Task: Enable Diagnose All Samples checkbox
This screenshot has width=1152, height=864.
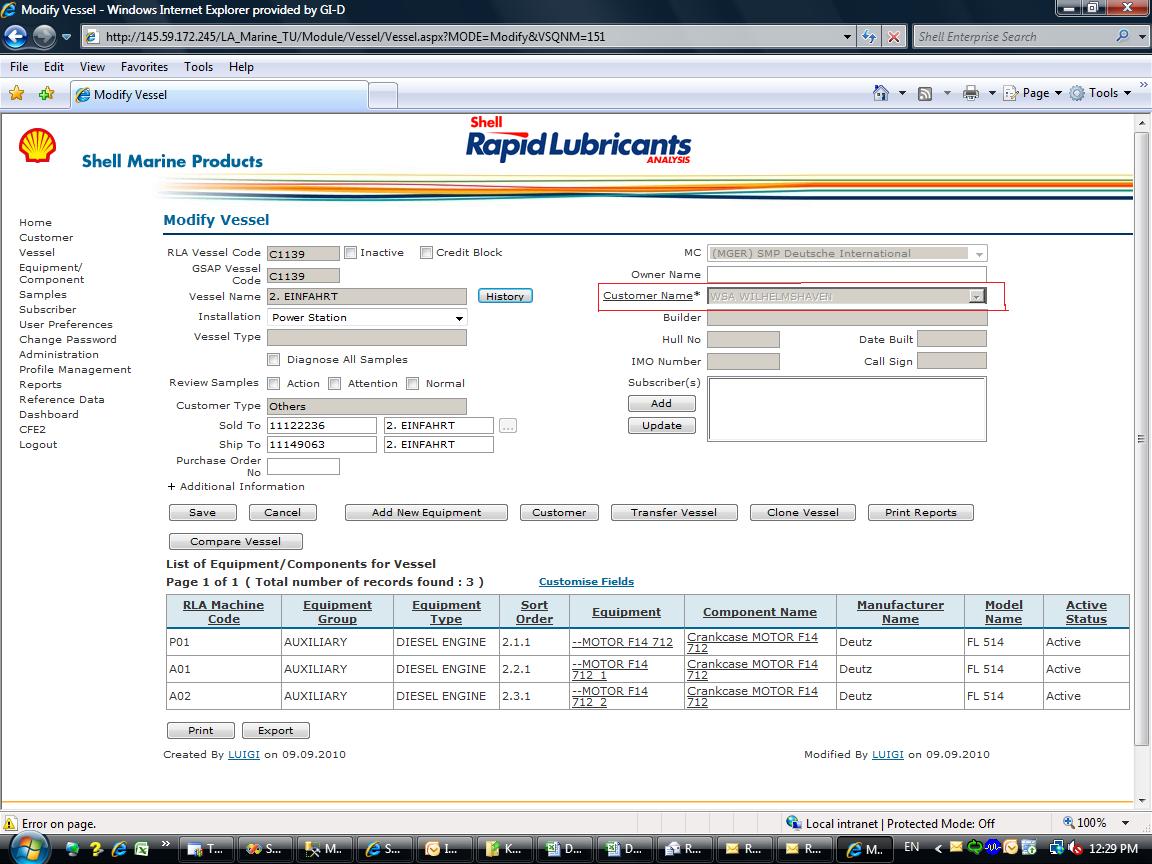Action: (273, 359)
